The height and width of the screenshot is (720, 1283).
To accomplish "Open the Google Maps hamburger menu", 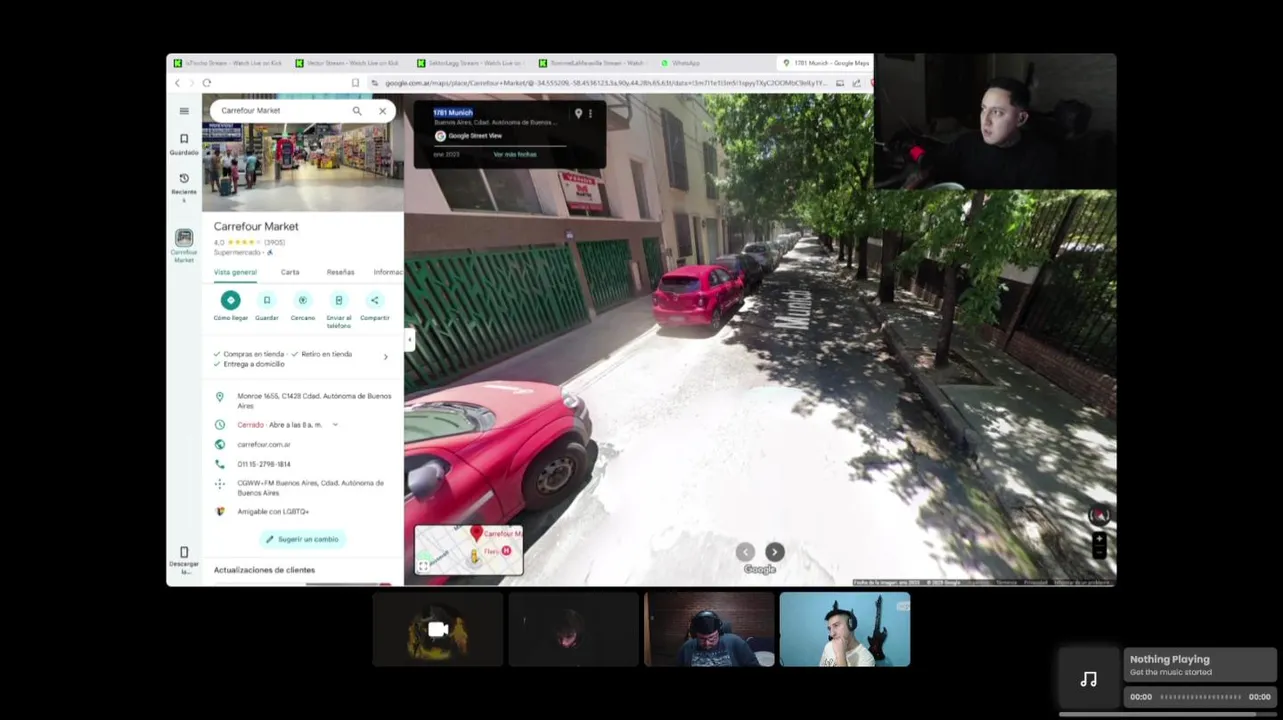I will [184, 111].
